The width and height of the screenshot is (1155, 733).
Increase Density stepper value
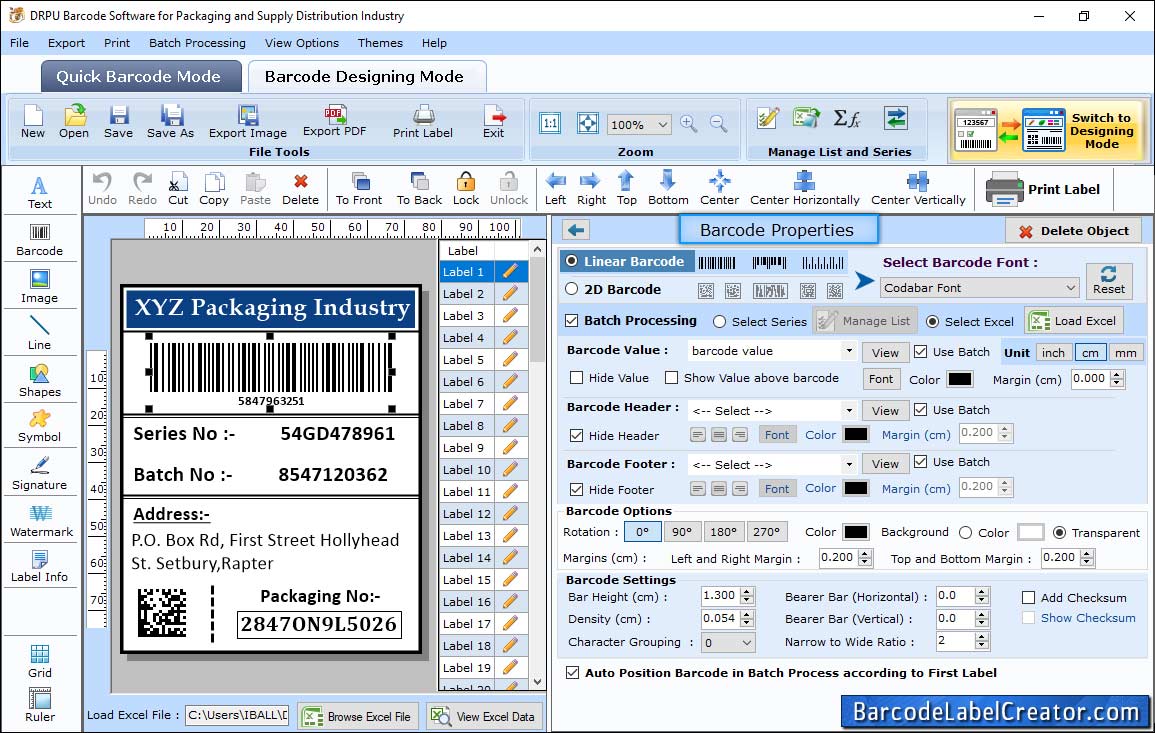747,614
